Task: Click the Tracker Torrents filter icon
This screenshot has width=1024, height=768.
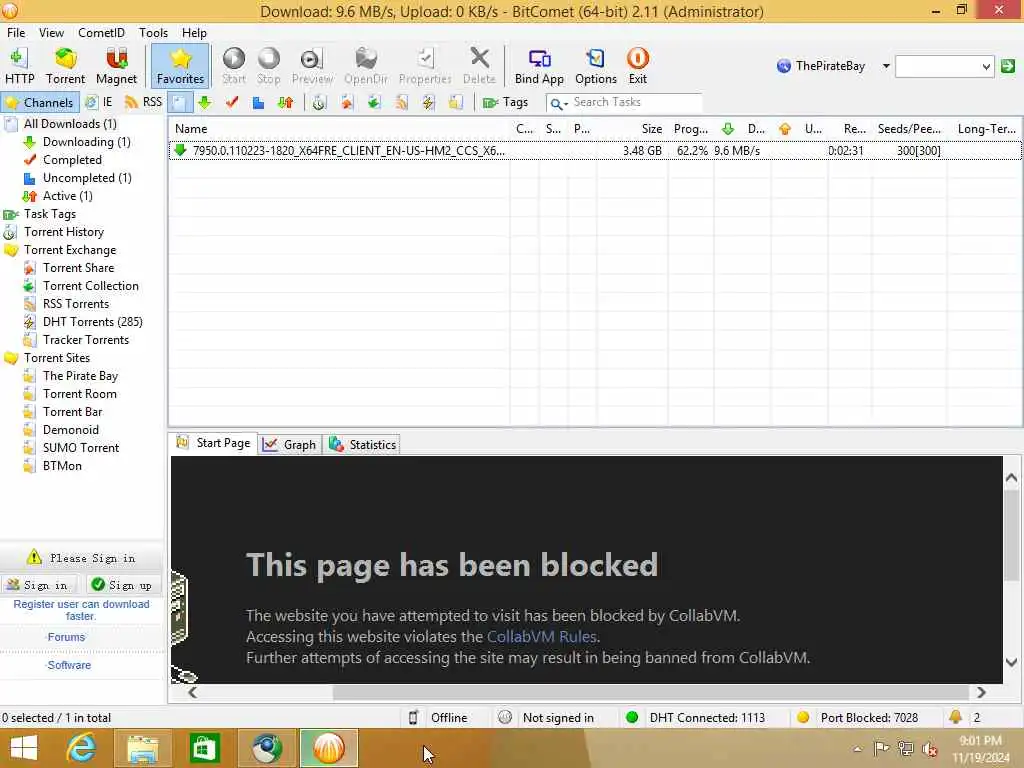Action: click(456, 103)
